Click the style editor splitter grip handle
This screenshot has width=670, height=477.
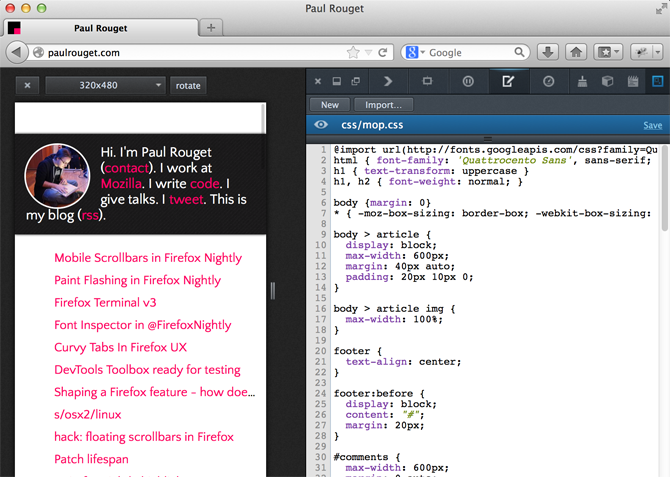click(488, 139)
